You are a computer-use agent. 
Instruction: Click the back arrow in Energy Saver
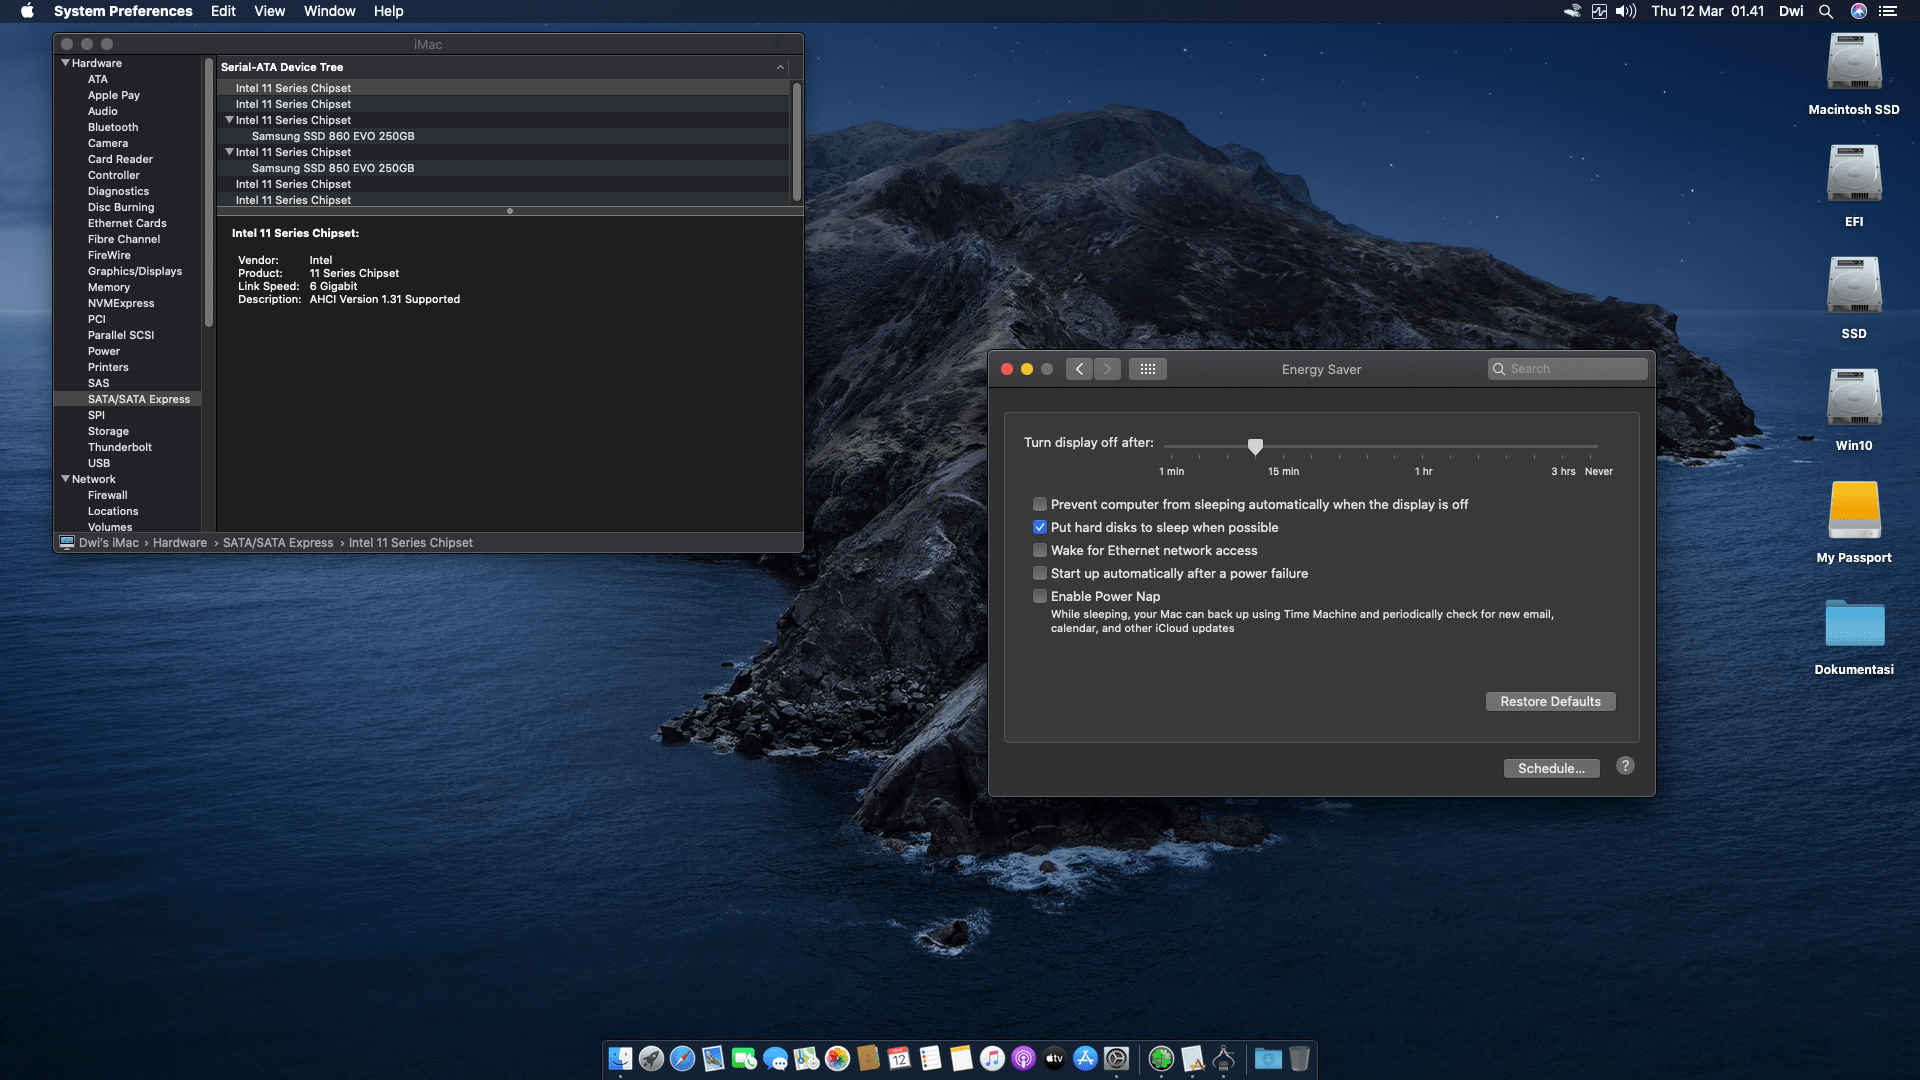click(x=1079, y=369)
